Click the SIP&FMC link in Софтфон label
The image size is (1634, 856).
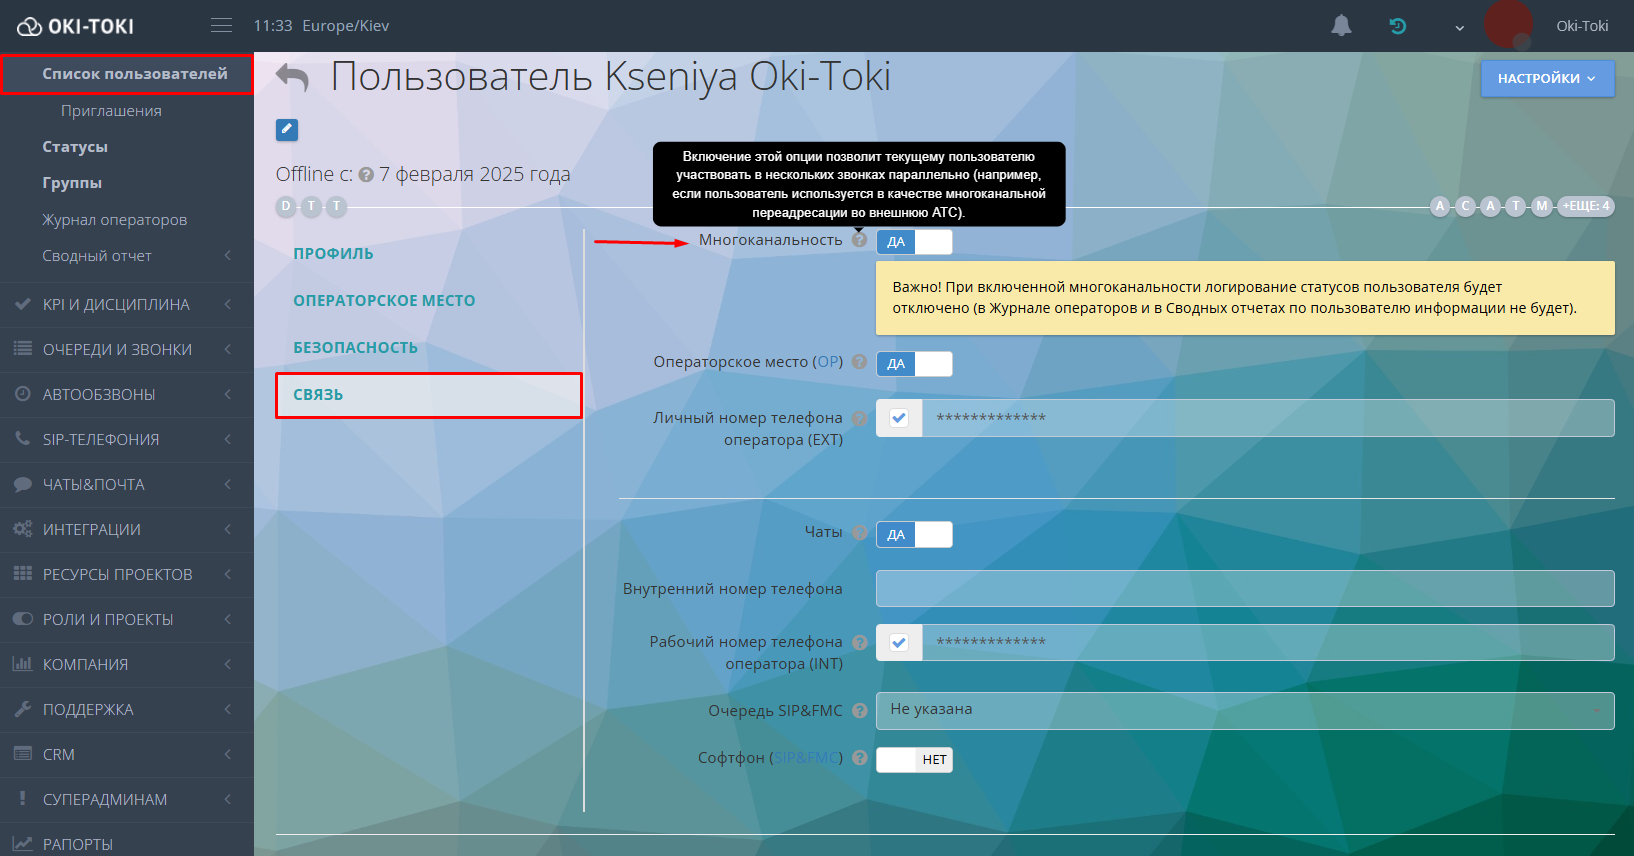806,758
